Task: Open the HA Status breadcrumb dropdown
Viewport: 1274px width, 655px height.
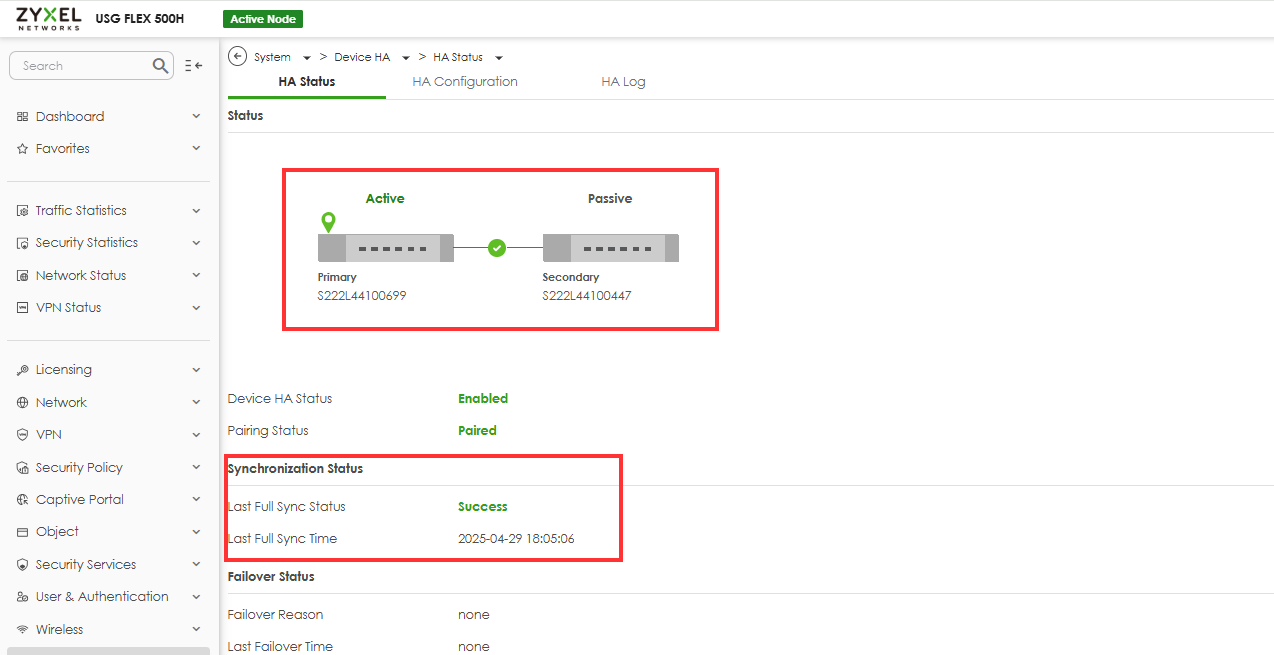Action: 499,58
